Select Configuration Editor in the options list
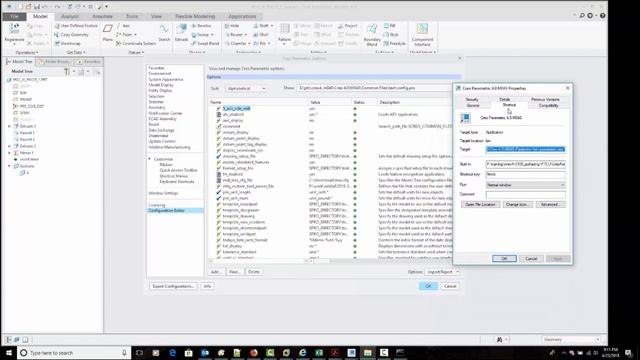This screenshot has height=360, width=640. click(175, 211)
